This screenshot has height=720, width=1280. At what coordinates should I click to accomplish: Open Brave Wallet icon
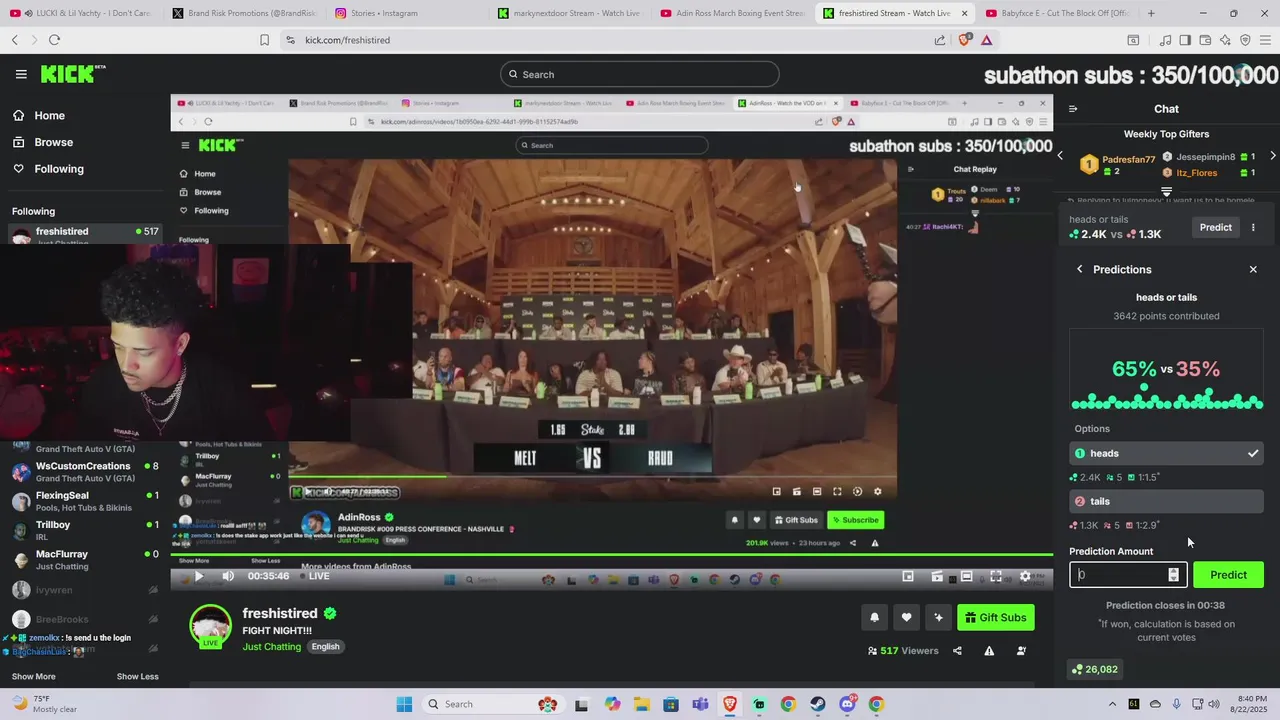pos(1205,40)
